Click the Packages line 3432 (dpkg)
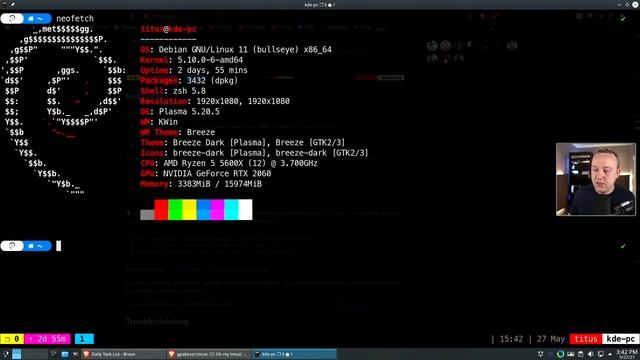Image resolution: width=640 pixels, height=360 pixels. pyautogui.click(x=189, y=80)
